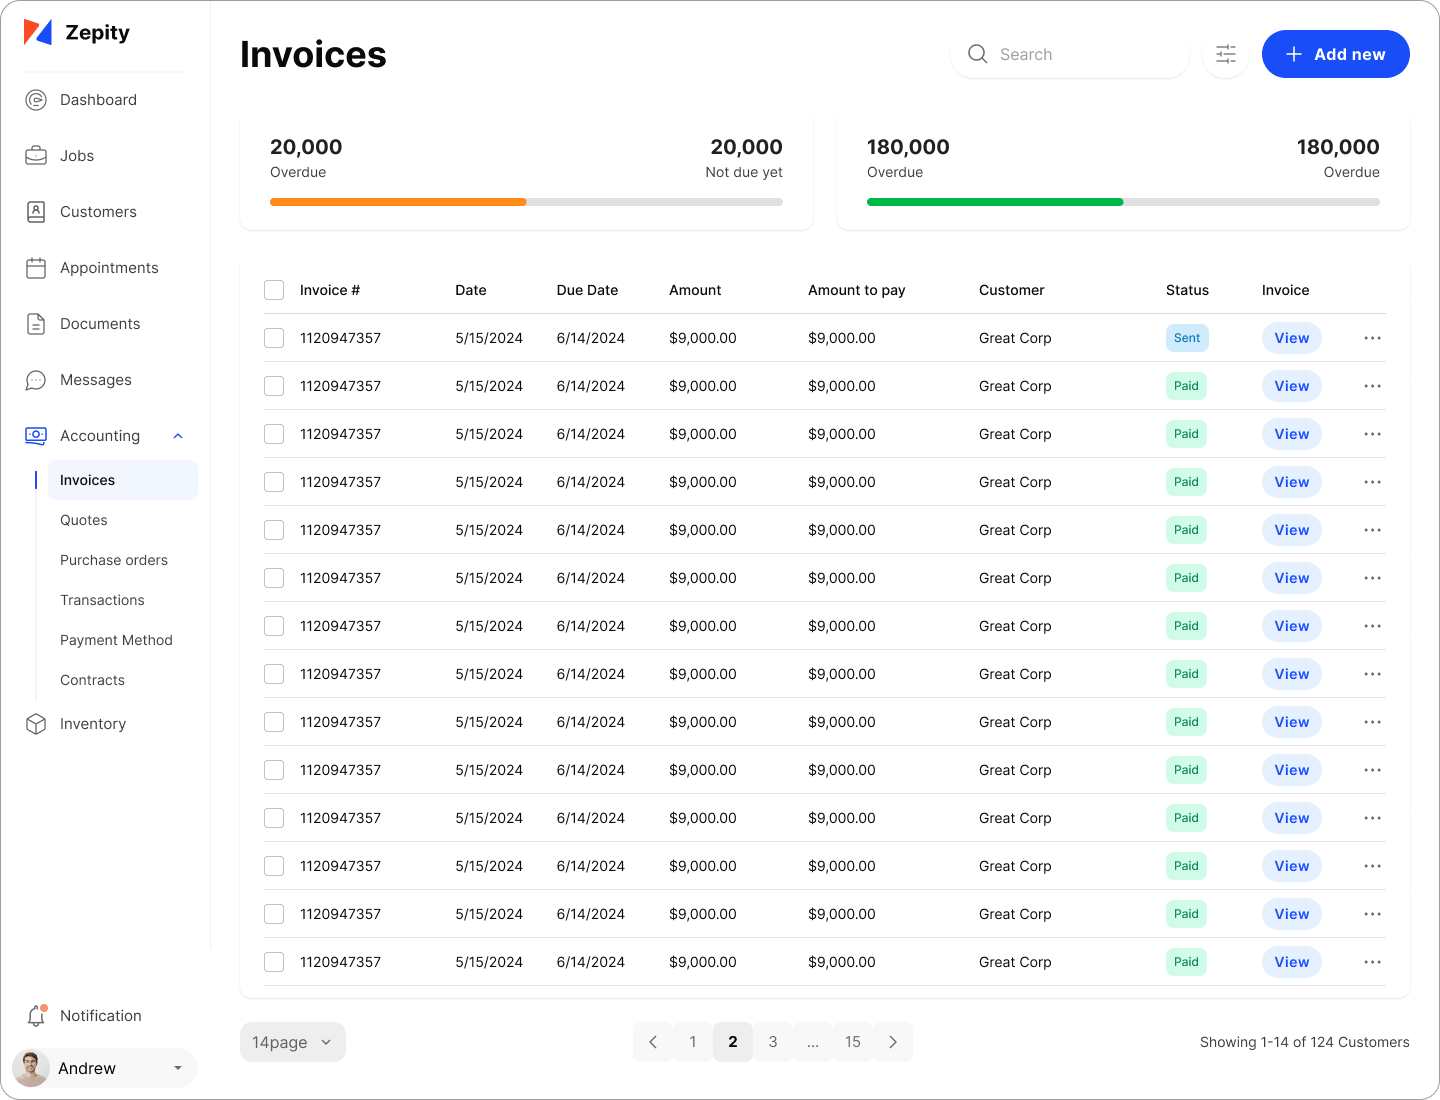The width and height of the screenshot is (1440, 1100).
Task: Click the orange Overdue progress bar
Action: 398,202
